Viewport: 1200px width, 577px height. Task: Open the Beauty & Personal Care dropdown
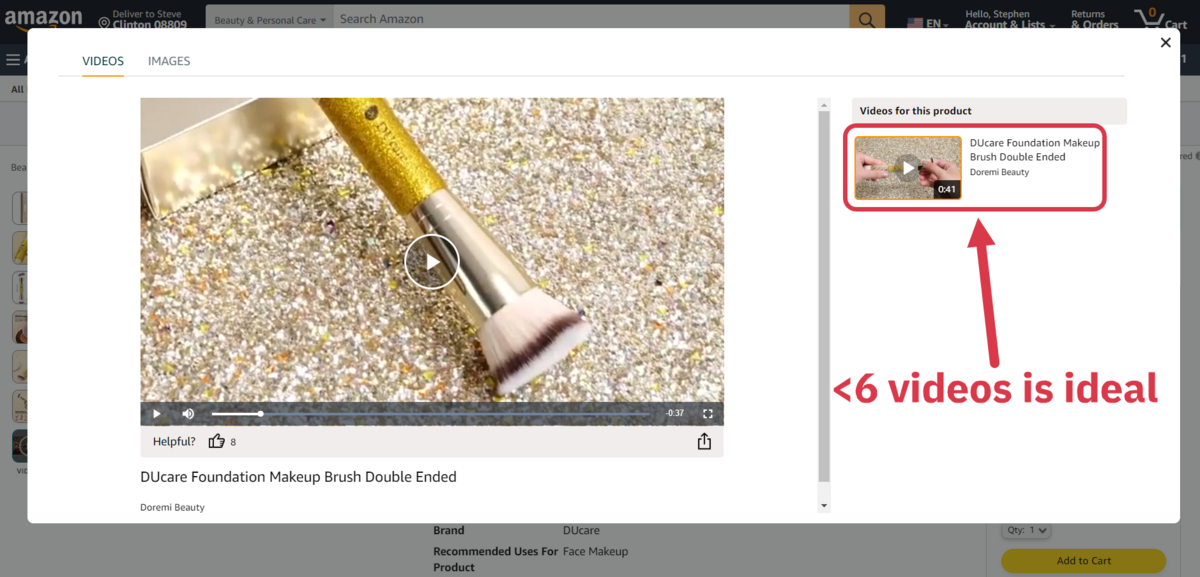[x=270, y=20]
